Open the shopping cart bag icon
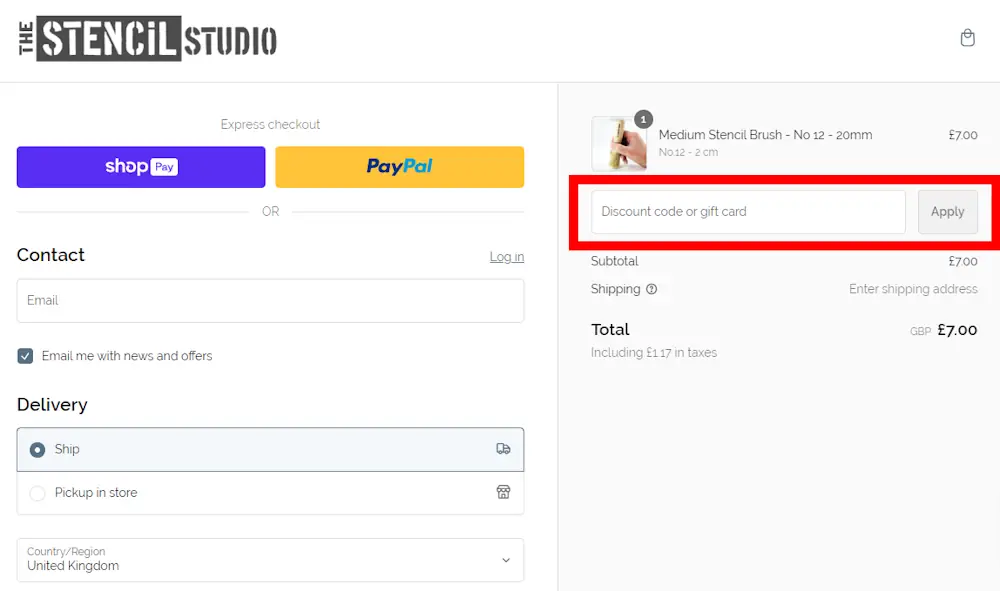The image size is (1000, 591). 967,37
